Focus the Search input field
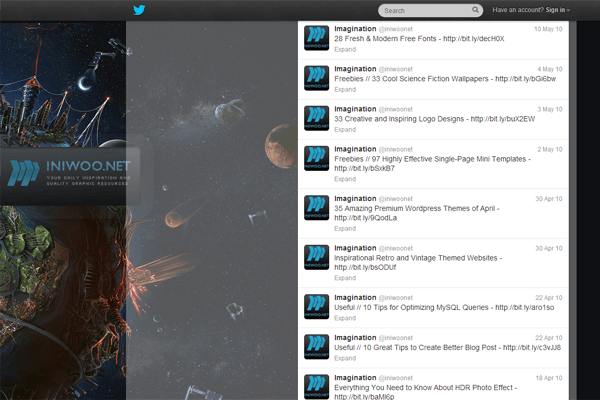 tap(430, 10)
